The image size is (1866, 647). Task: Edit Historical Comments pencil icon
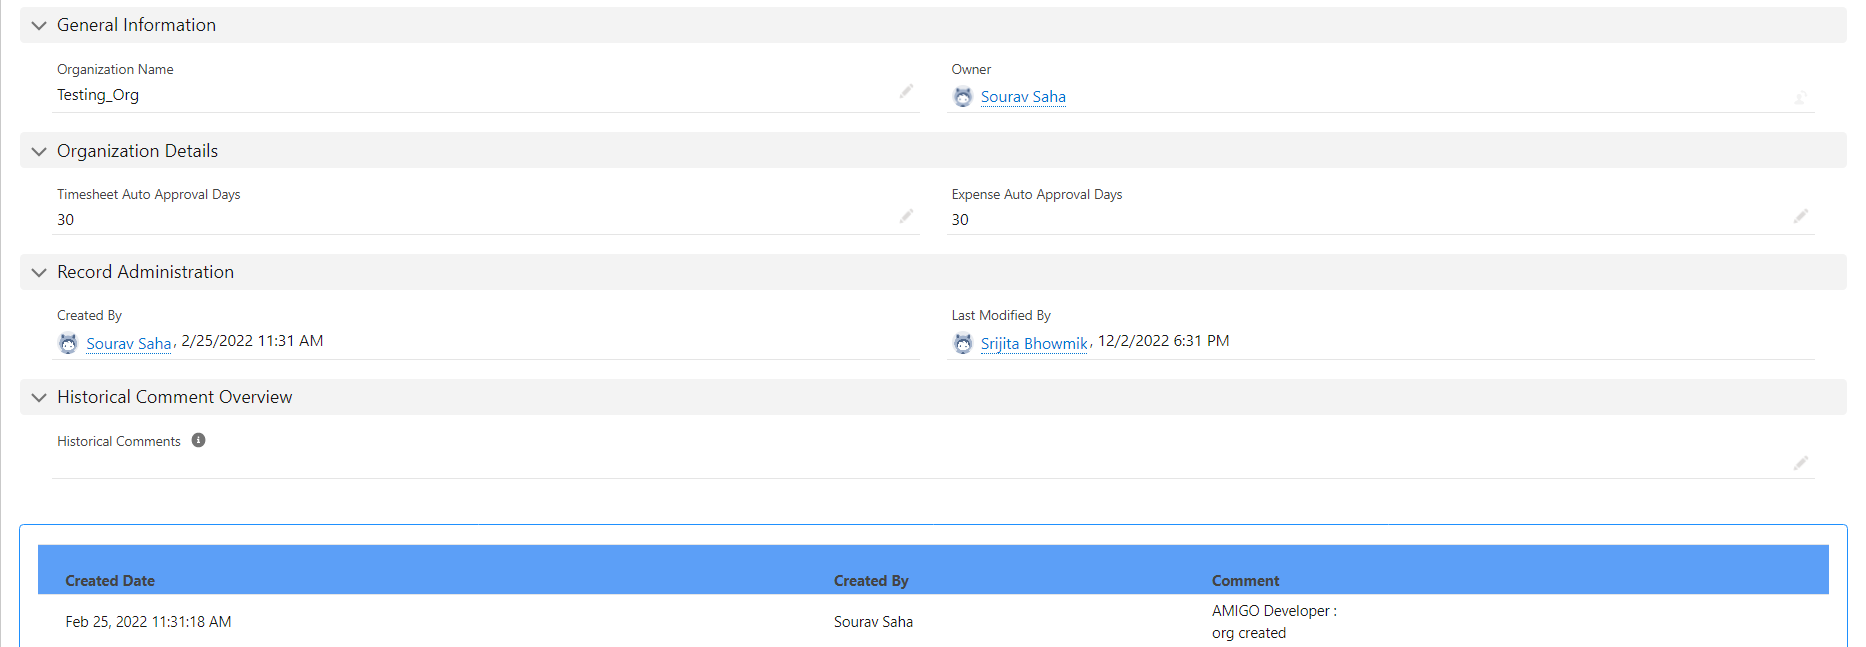point(1800,463)
